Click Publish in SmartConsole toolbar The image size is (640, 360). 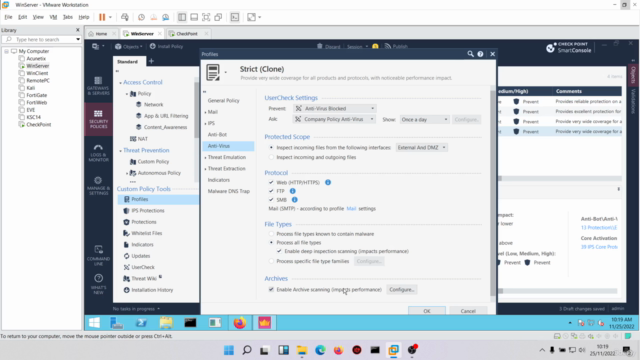pyautogui.click(x=396, y=47)
